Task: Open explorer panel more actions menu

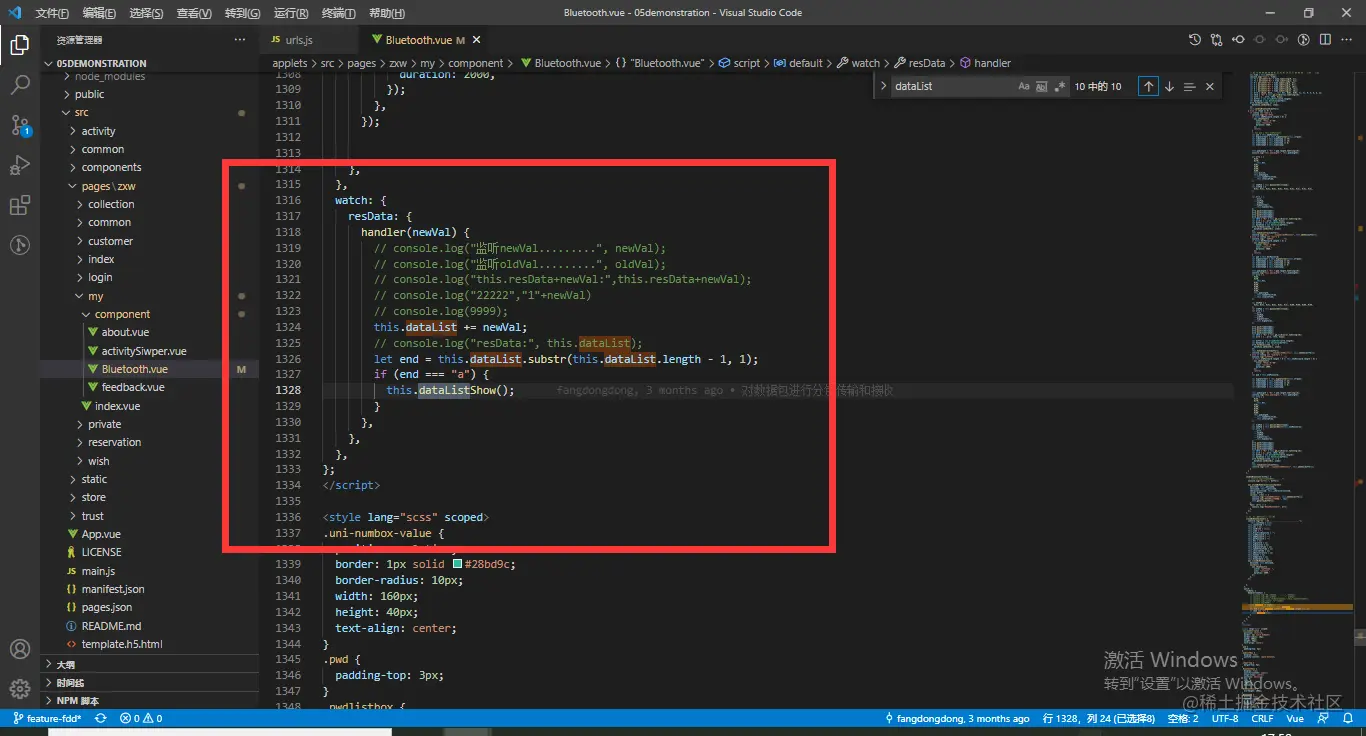Action: 239,40
